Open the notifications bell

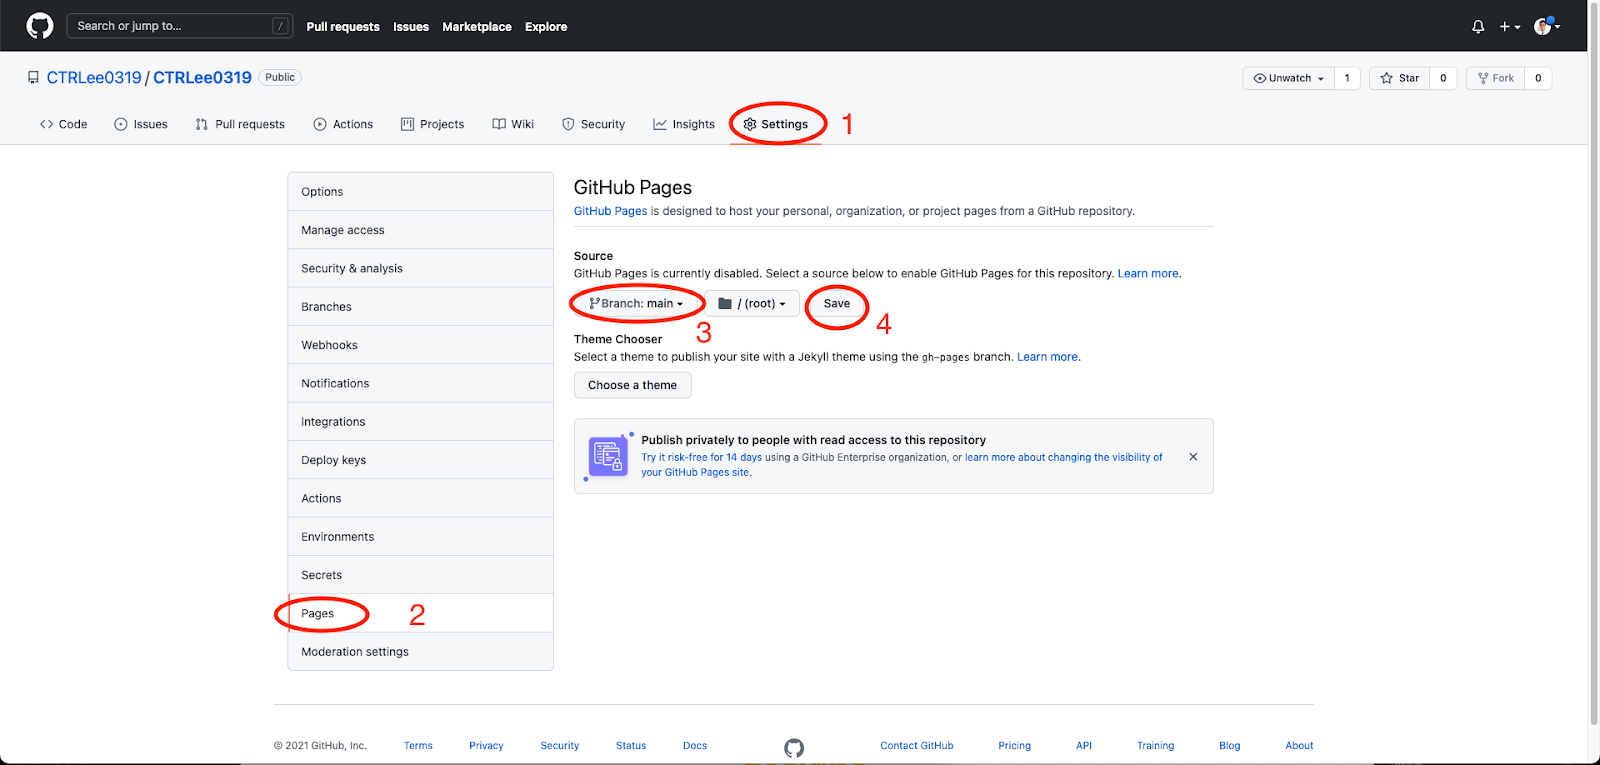[x=1478, y=27]
